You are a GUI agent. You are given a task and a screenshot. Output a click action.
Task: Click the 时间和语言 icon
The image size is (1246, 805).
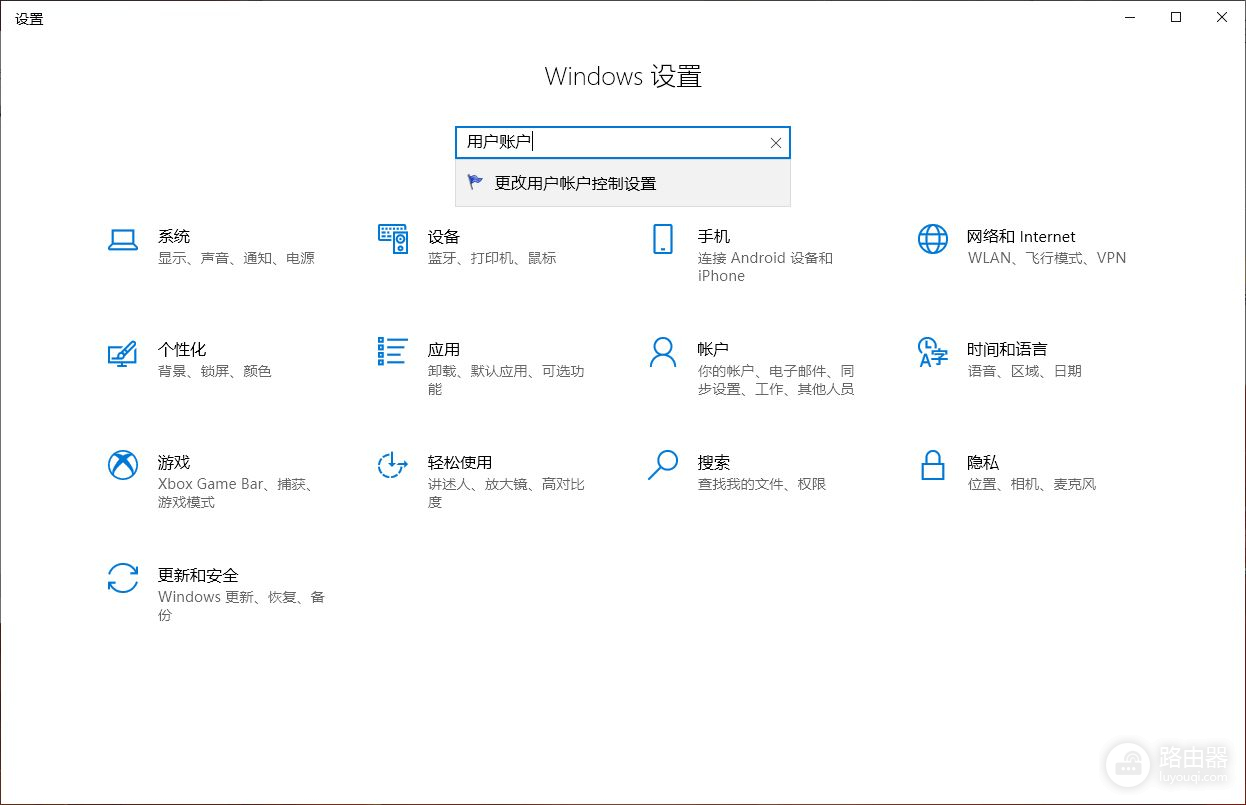tap(932, 352)
